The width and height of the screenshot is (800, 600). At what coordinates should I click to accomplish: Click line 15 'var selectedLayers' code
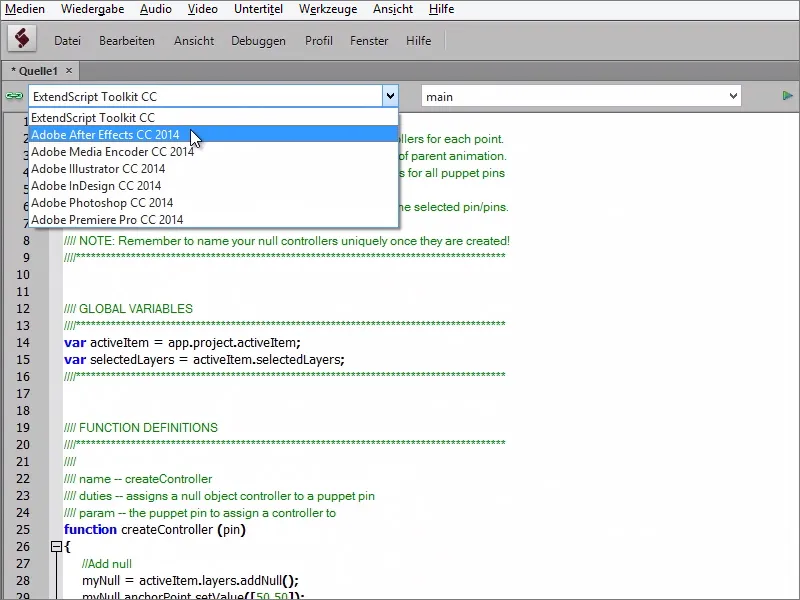pos(204,360)
